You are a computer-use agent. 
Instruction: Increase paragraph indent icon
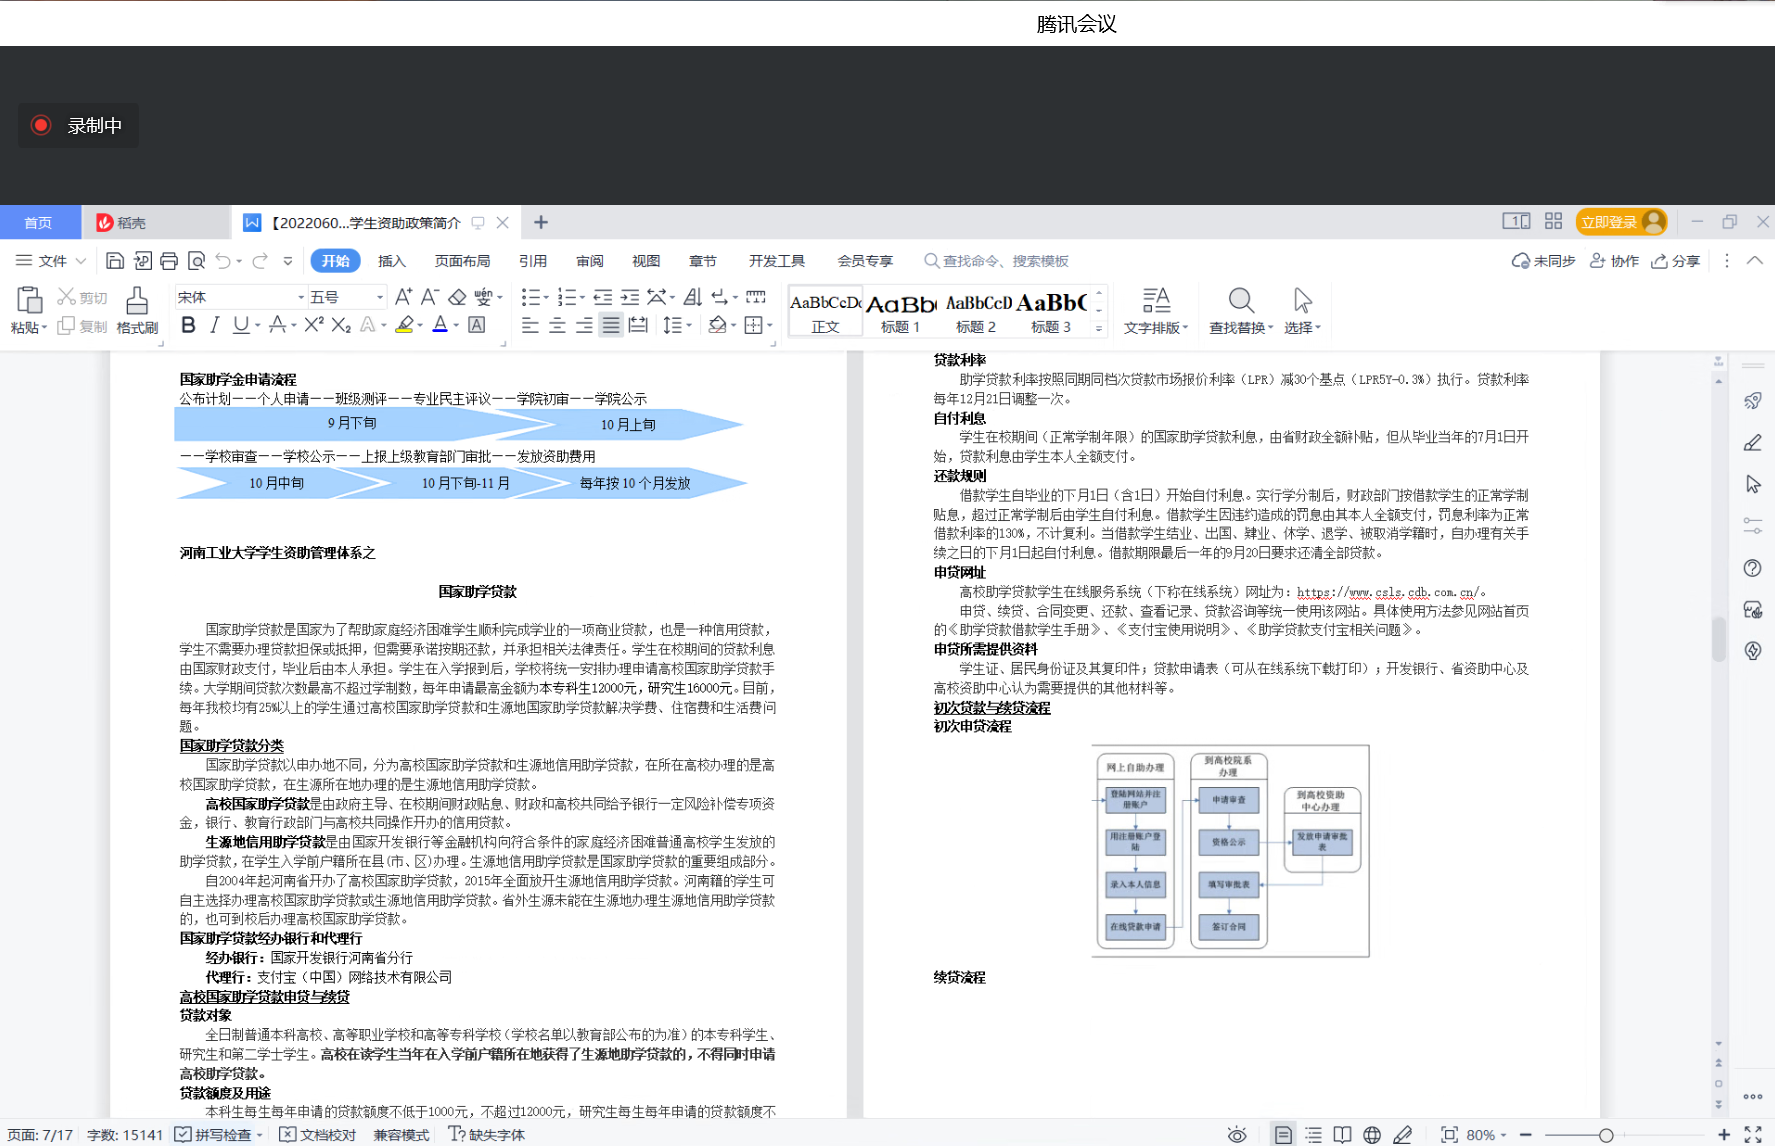pos(630,297)
